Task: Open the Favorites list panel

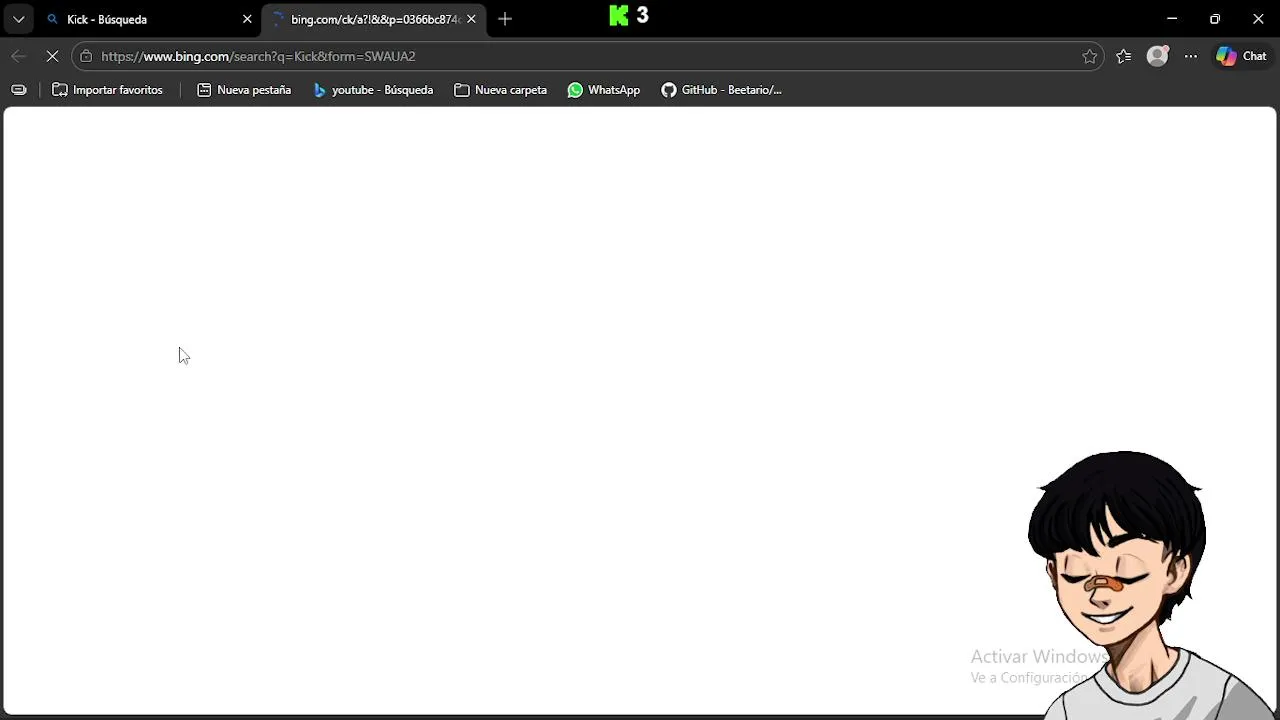Action: point(1124,56)
